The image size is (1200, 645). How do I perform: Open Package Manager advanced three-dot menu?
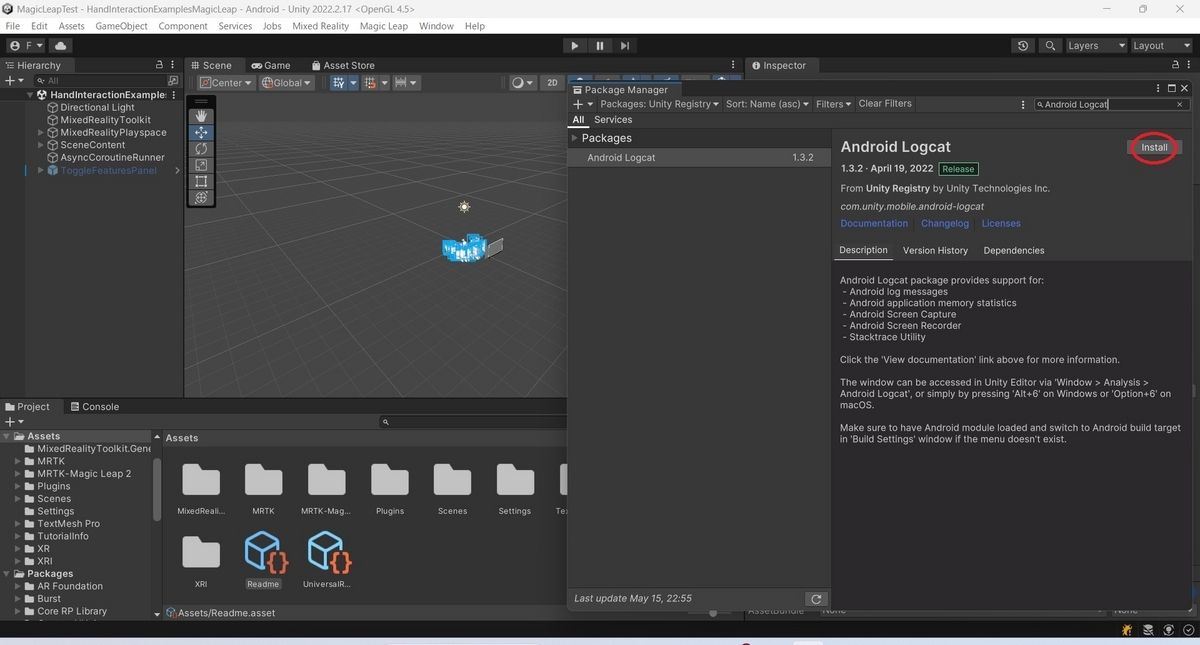click(1022, 104)
